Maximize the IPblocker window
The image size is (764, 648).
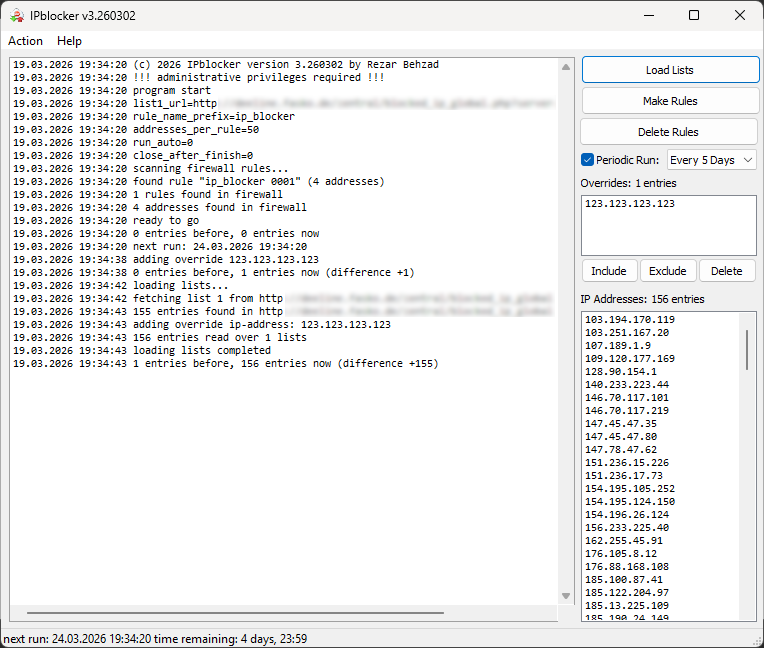pyautogui.click(x=694, y=16)
